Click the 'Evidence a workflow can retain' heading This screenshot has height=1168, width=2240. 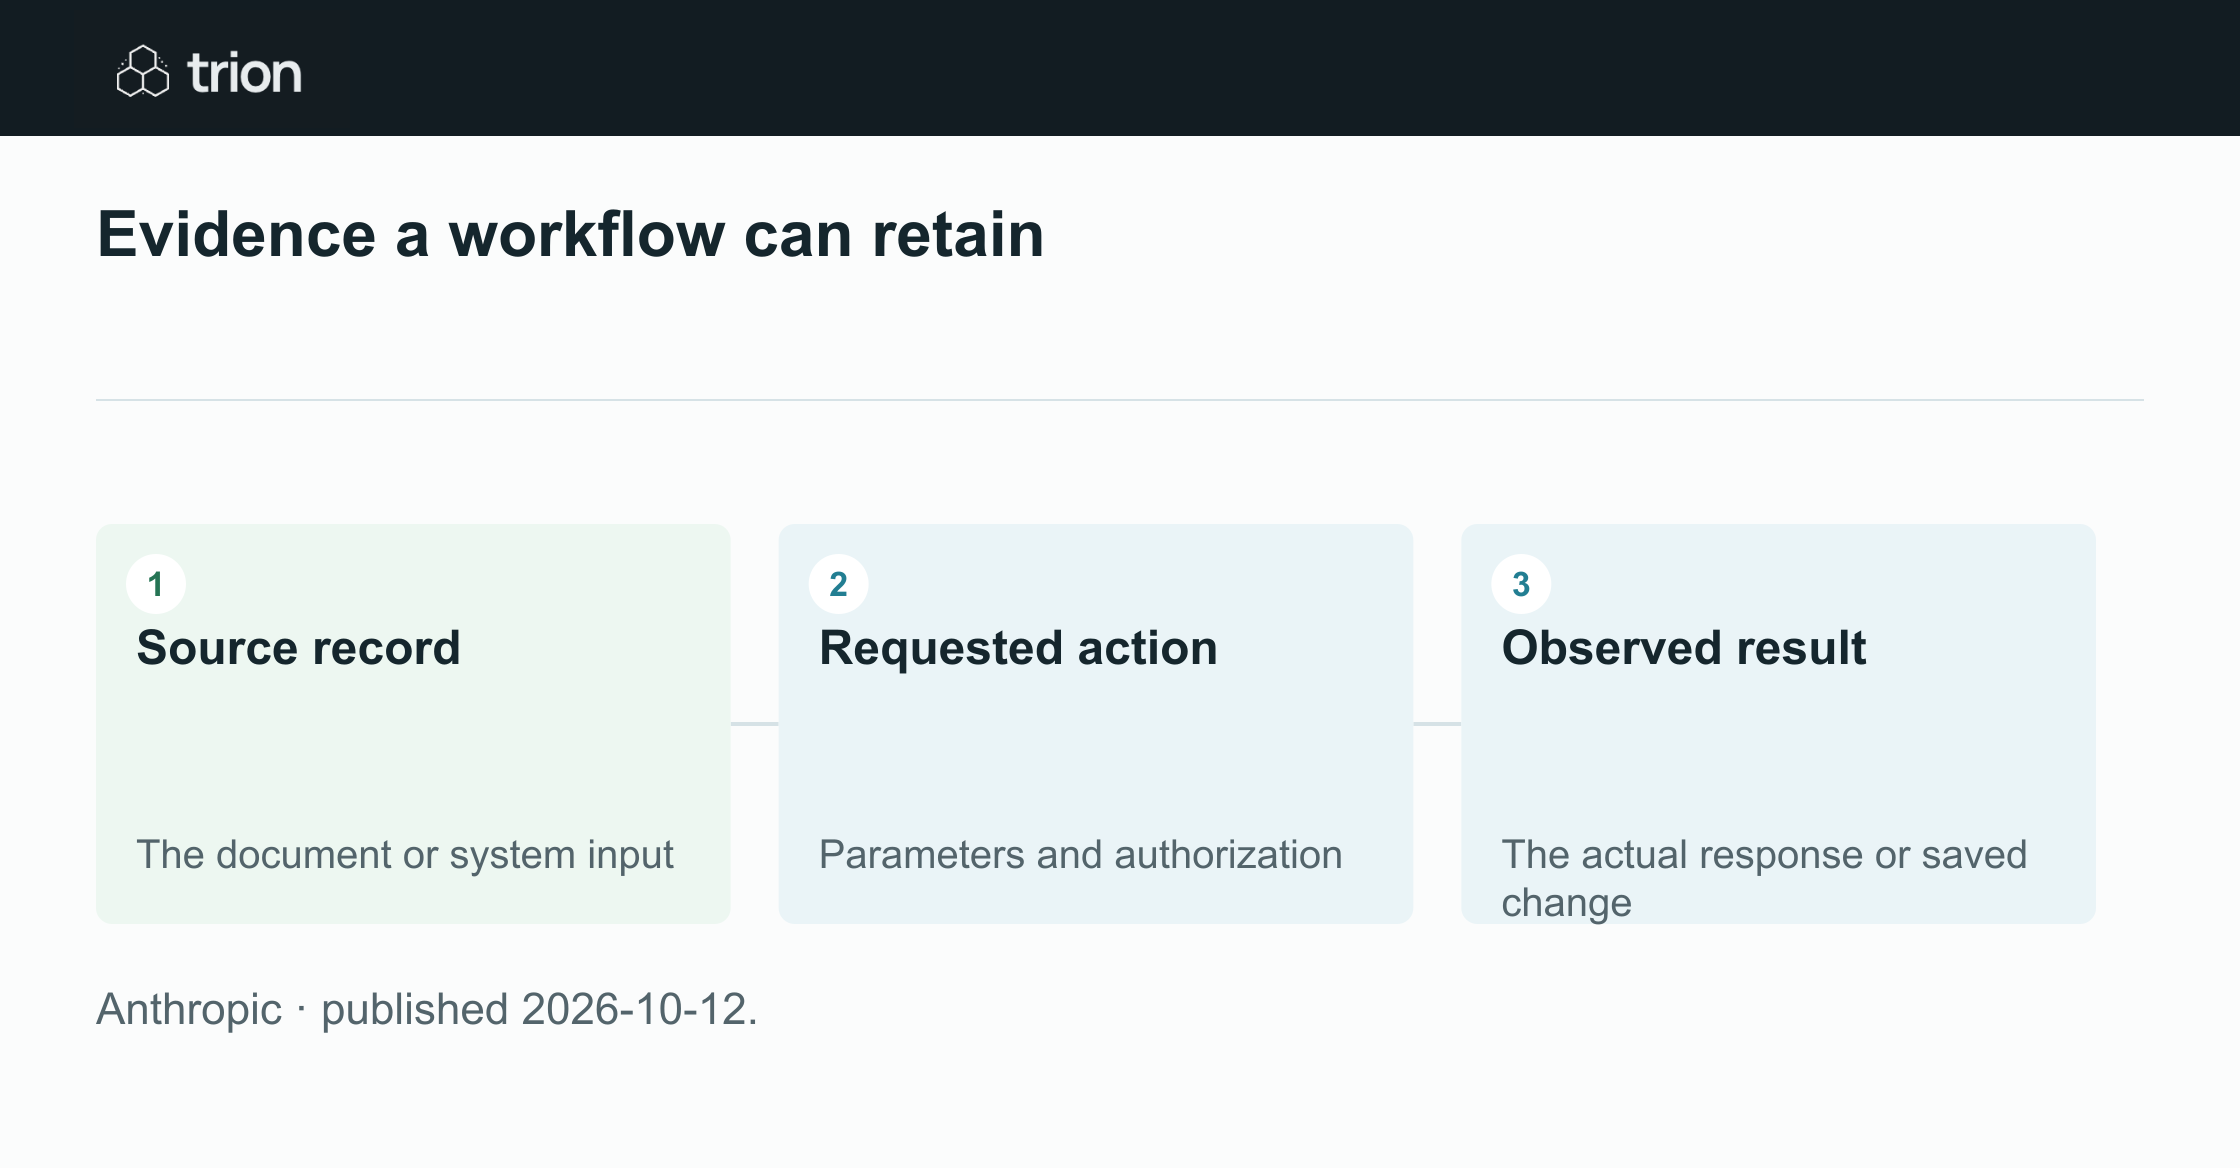[x=570, y=235]
